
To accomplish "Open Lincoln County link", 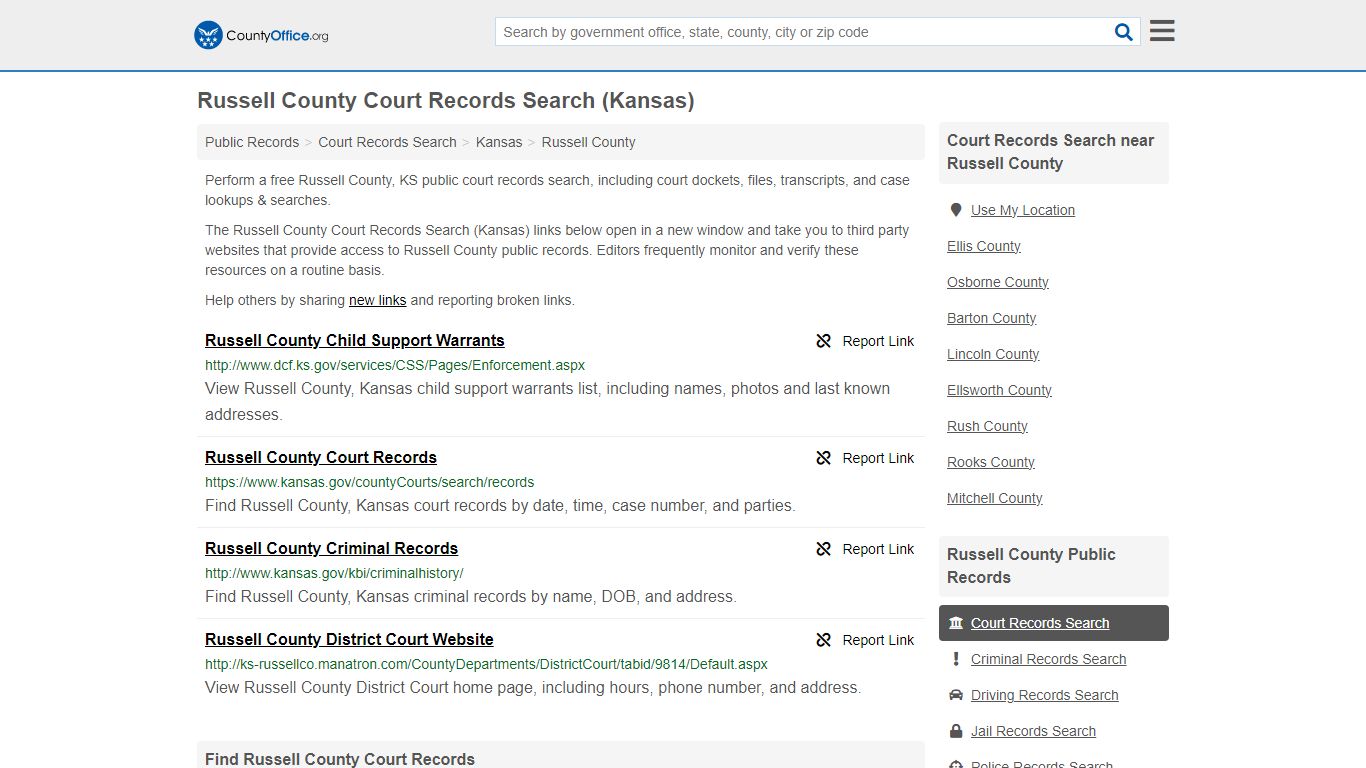I will [x=993, y=354].
